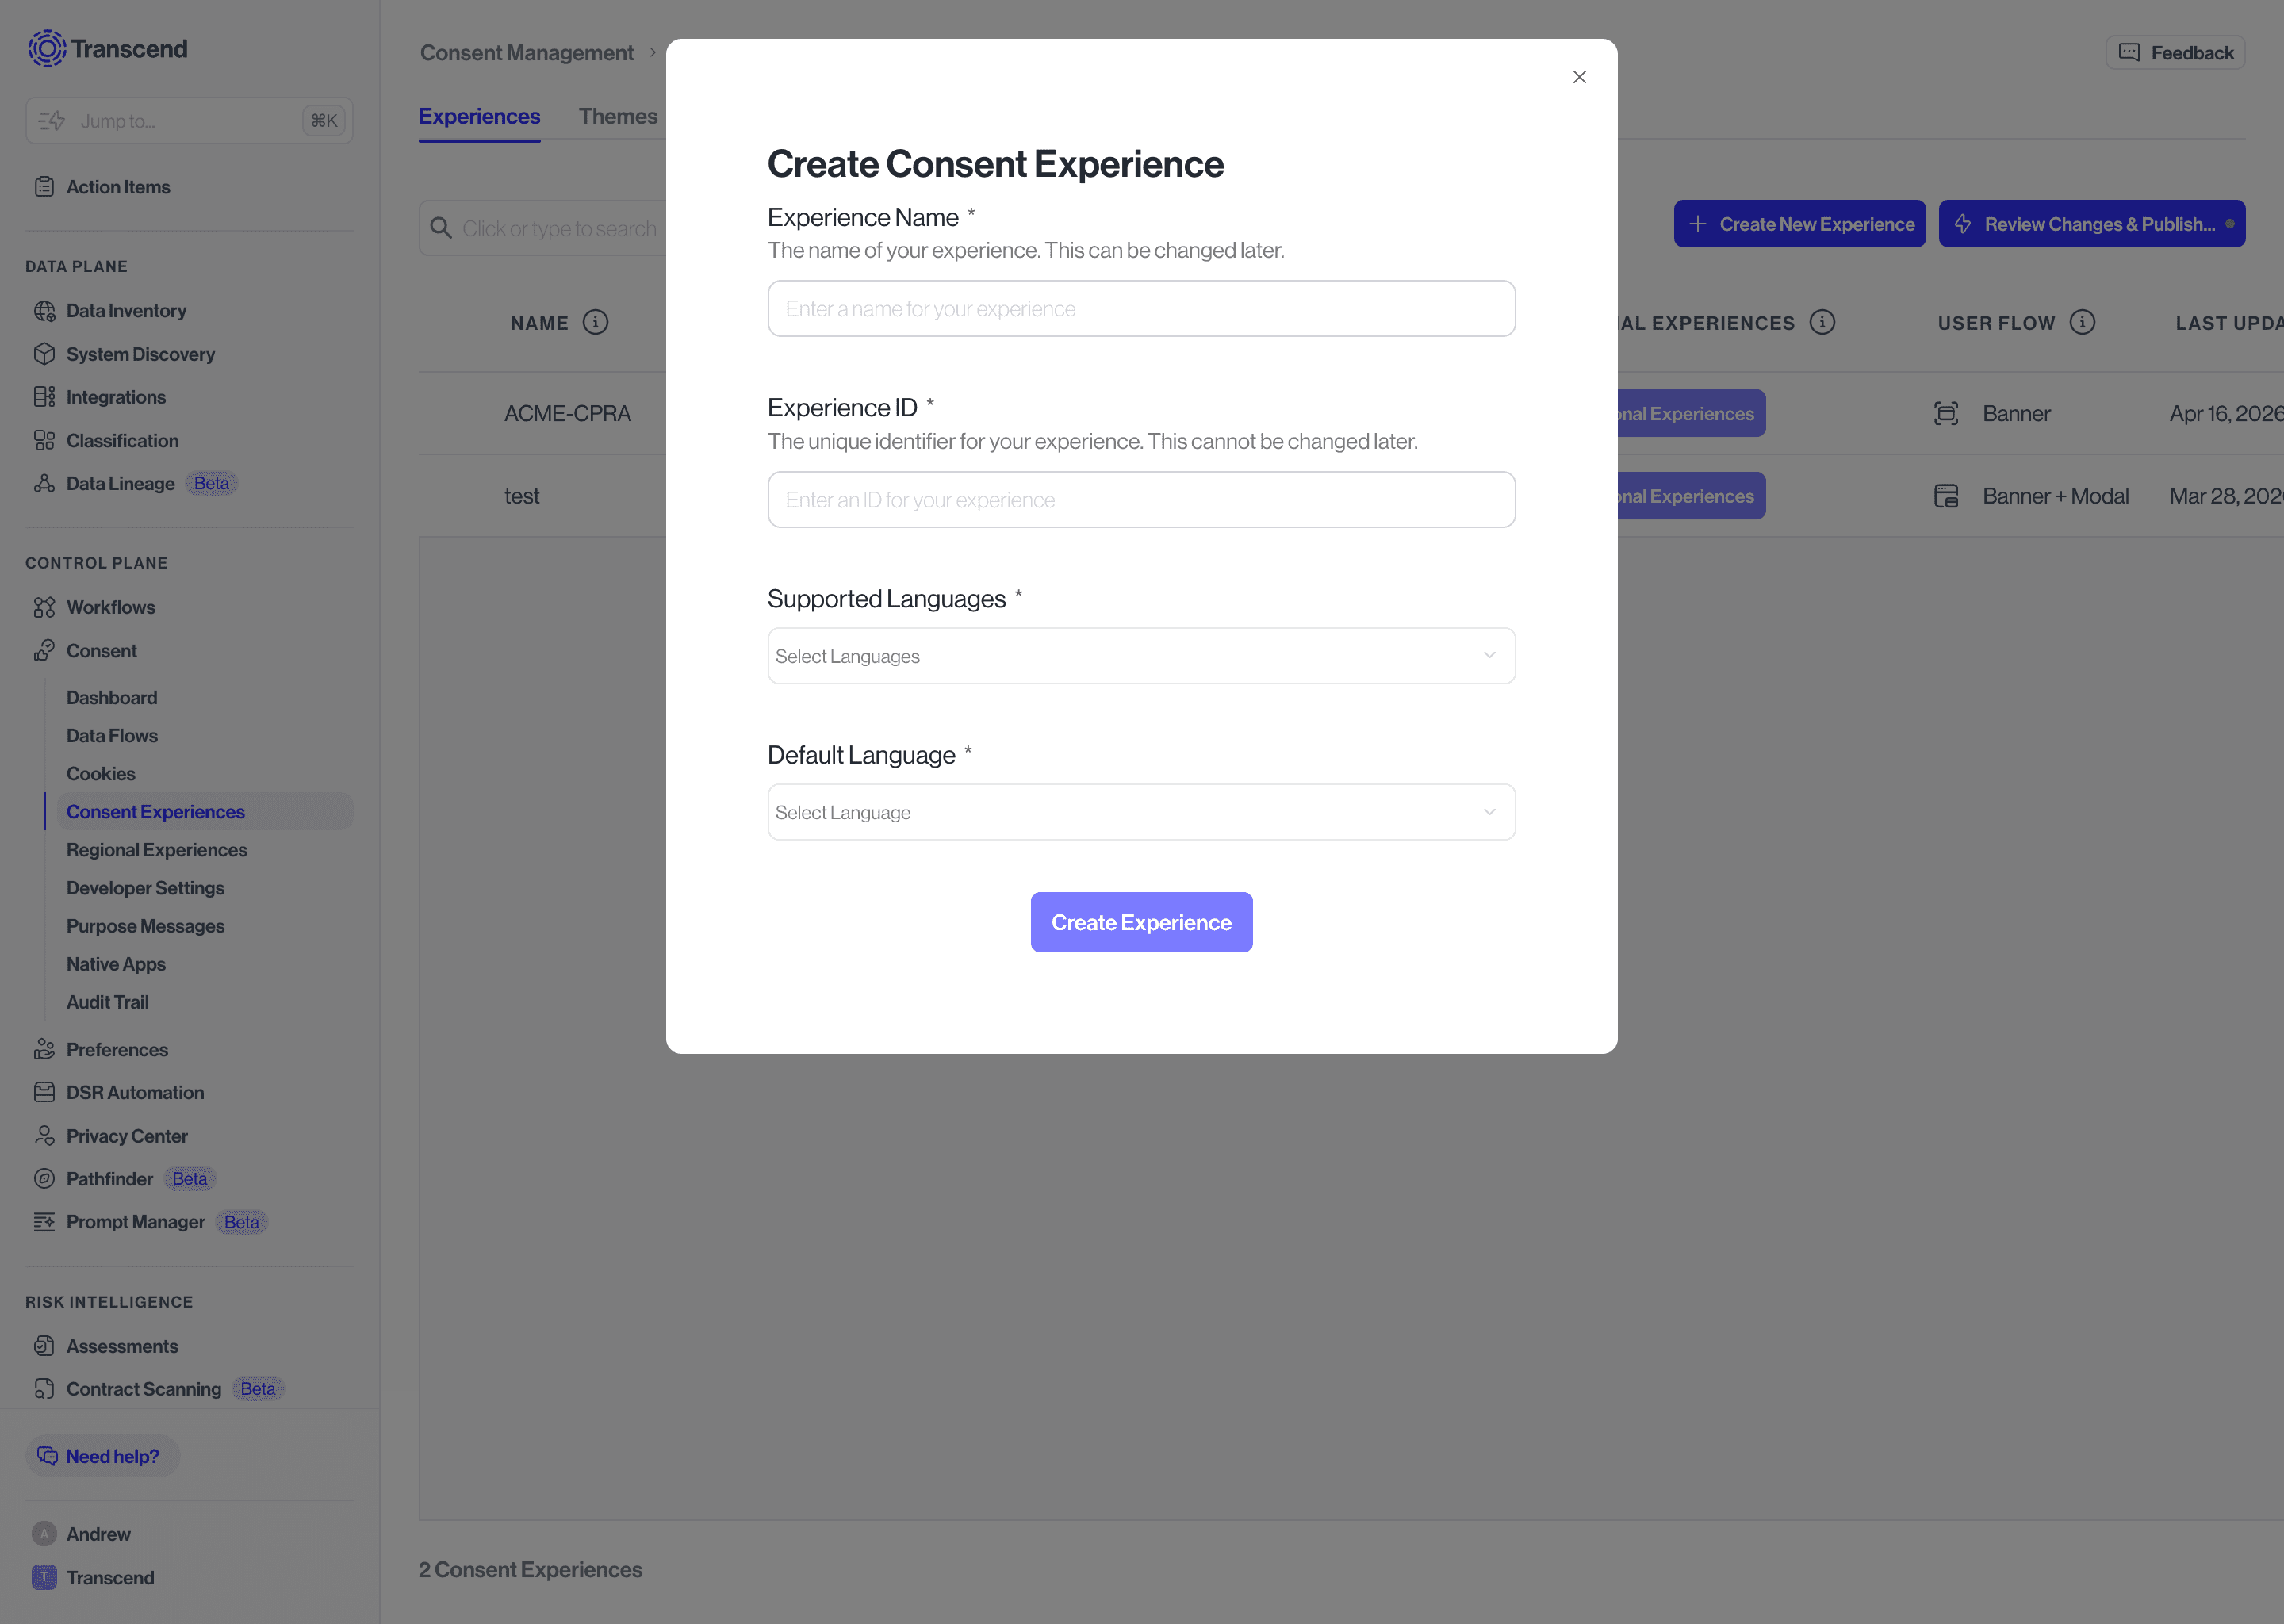The image size is (2284, 1624).
Task: Click the Privacy Center icon
Action: coord(44,1135)
